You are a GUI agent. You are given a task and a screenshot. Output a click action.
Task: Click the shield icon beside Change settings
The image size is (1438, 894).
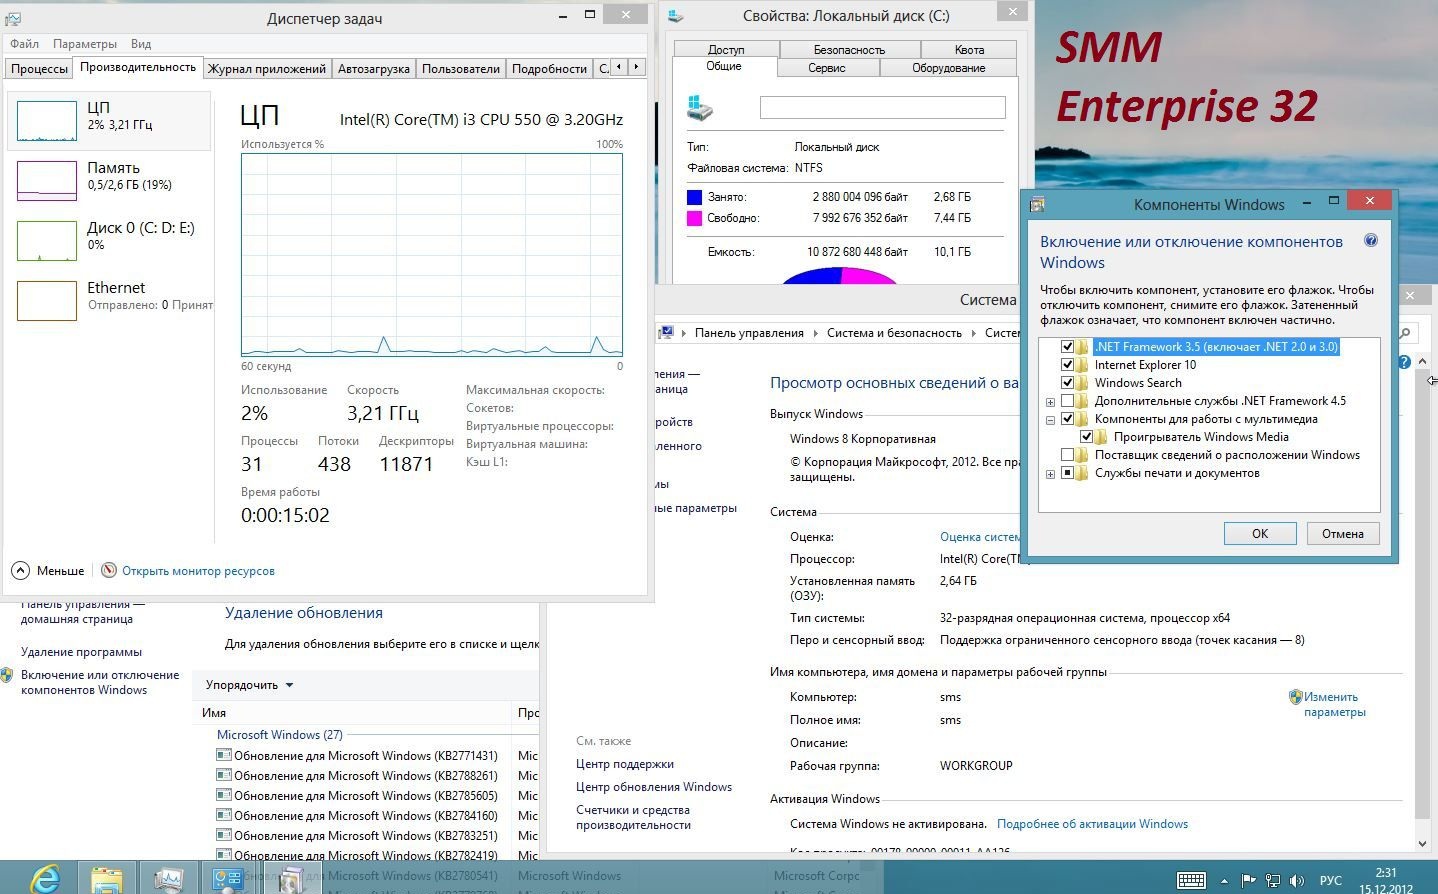coord(1295,697)
